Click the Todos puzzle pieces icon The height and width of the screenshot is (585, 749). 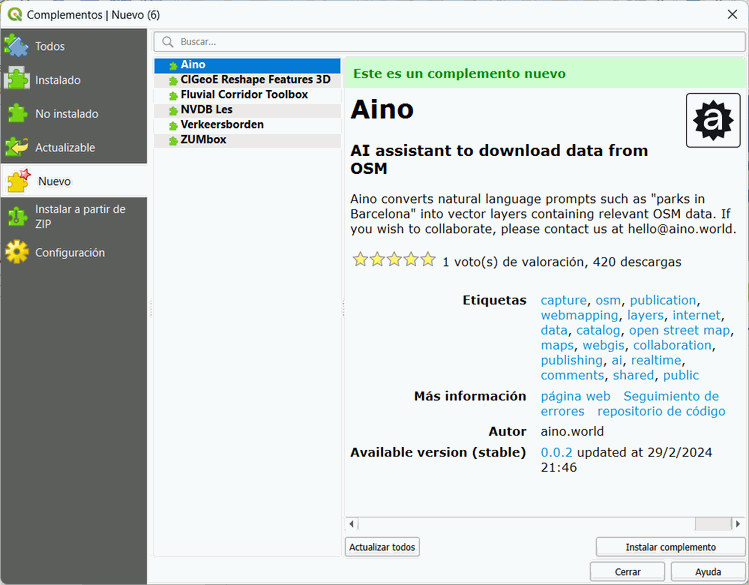click(x=17, y=46)
